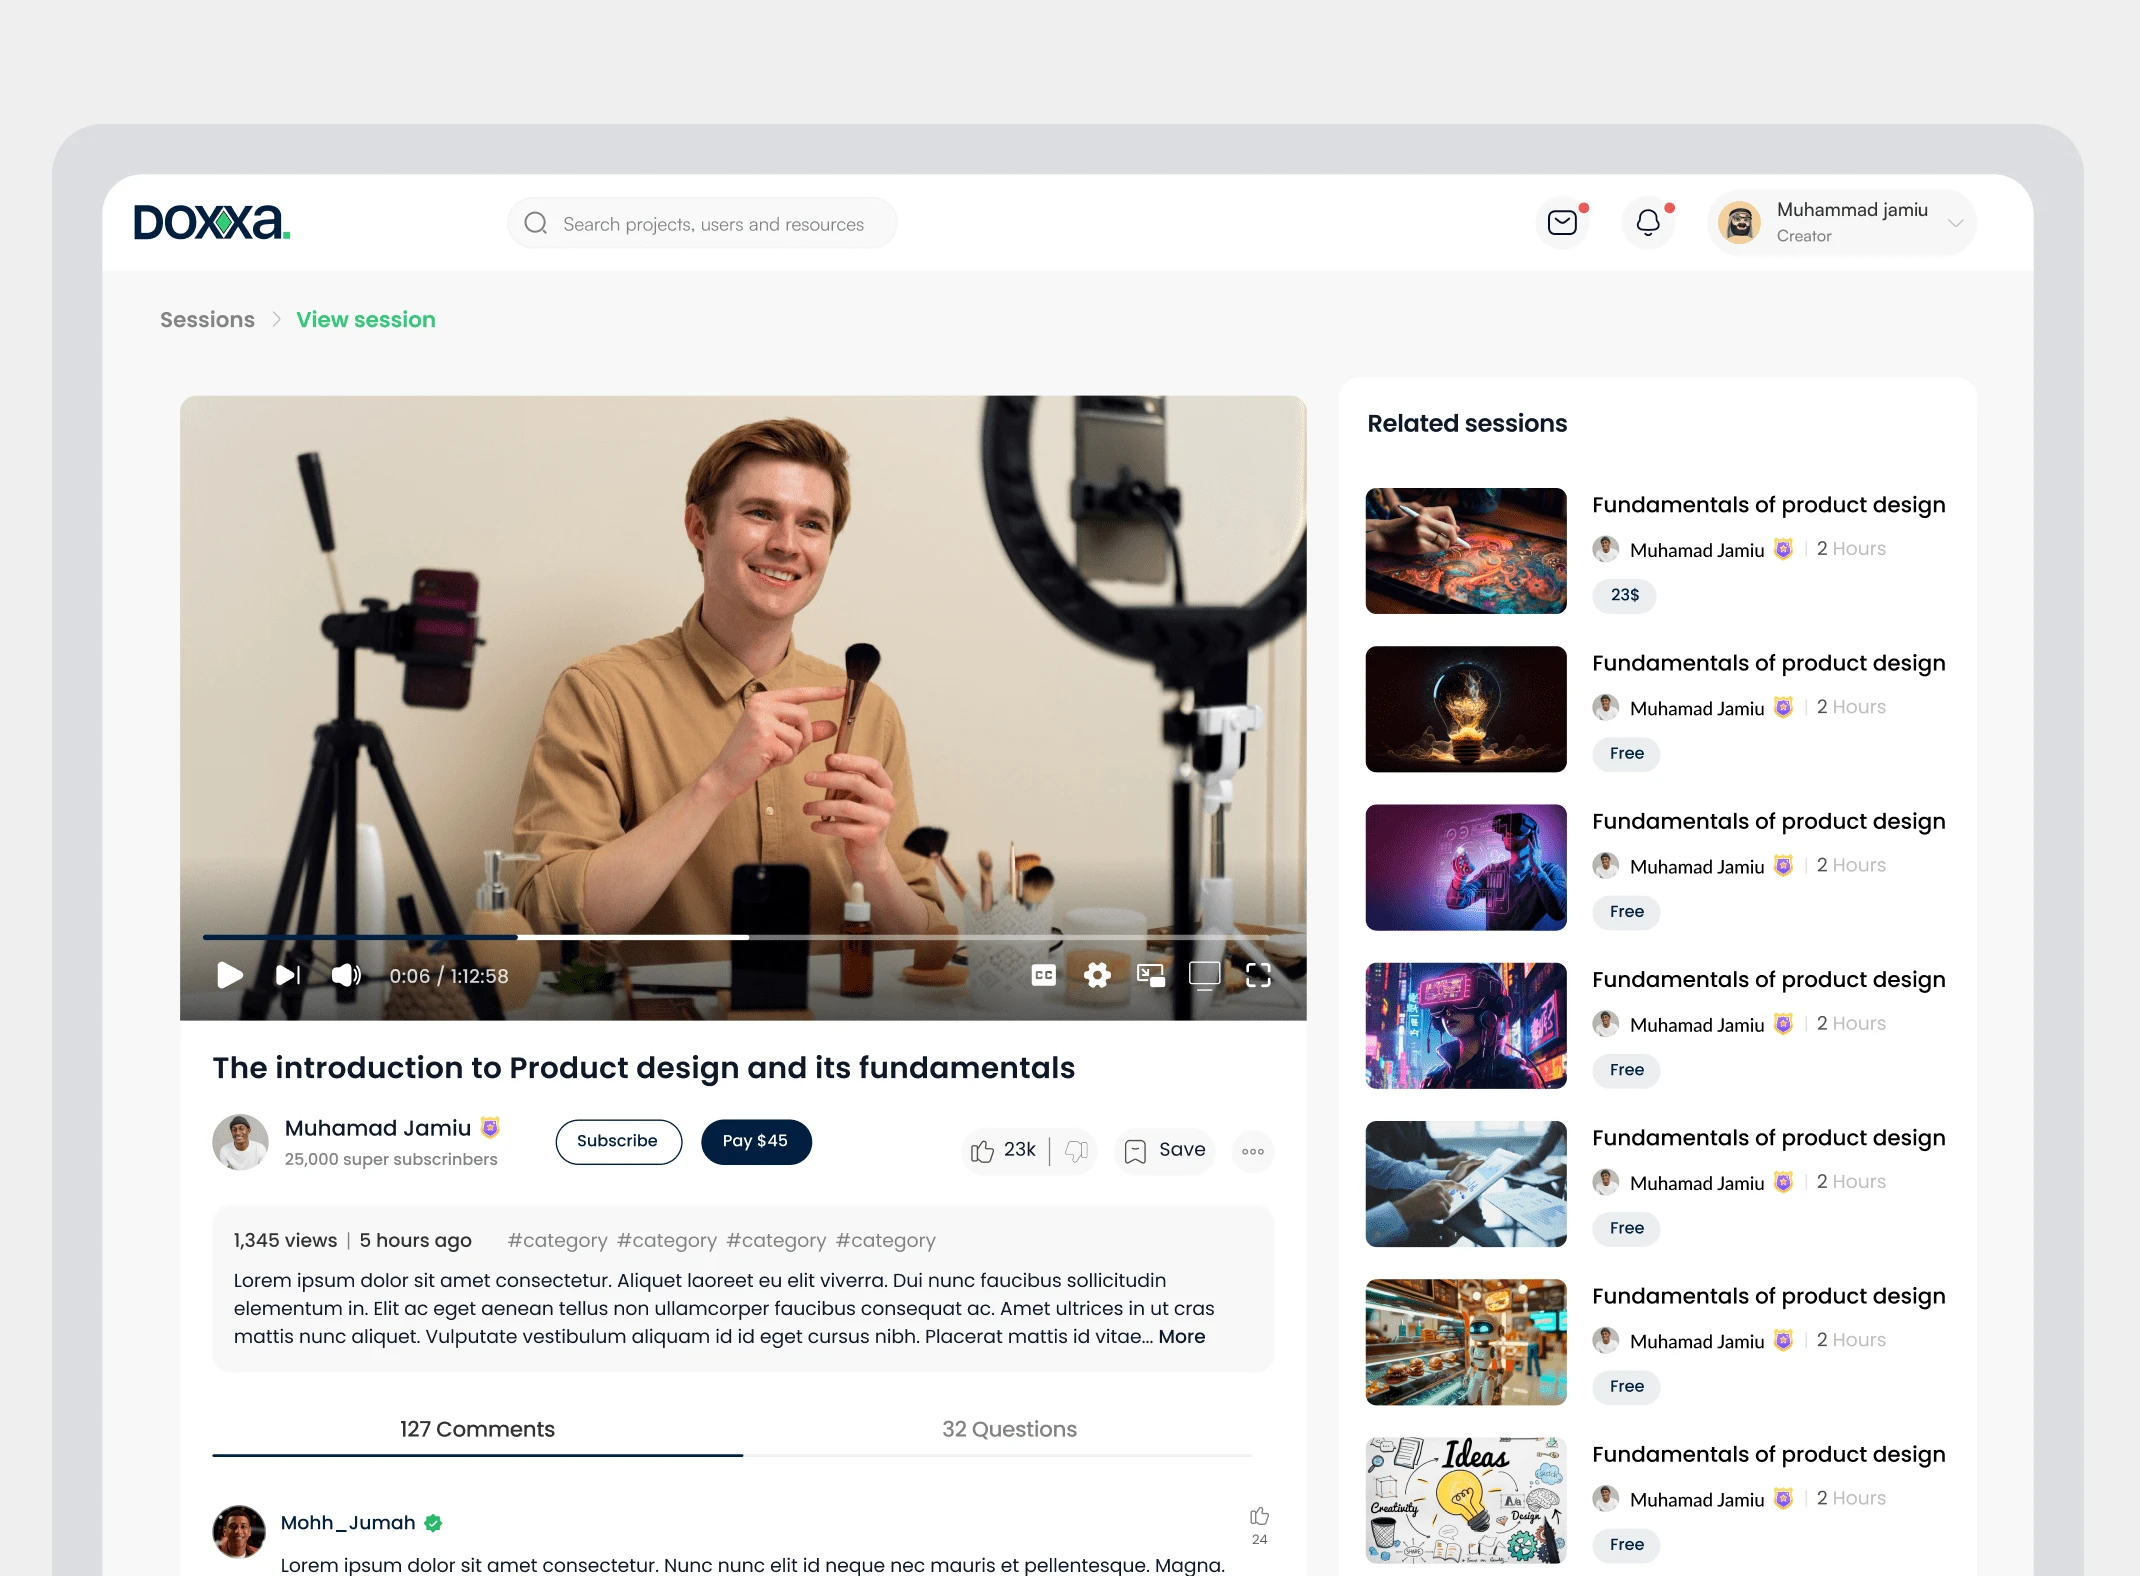Click the search input field

(x=703, y=223)
